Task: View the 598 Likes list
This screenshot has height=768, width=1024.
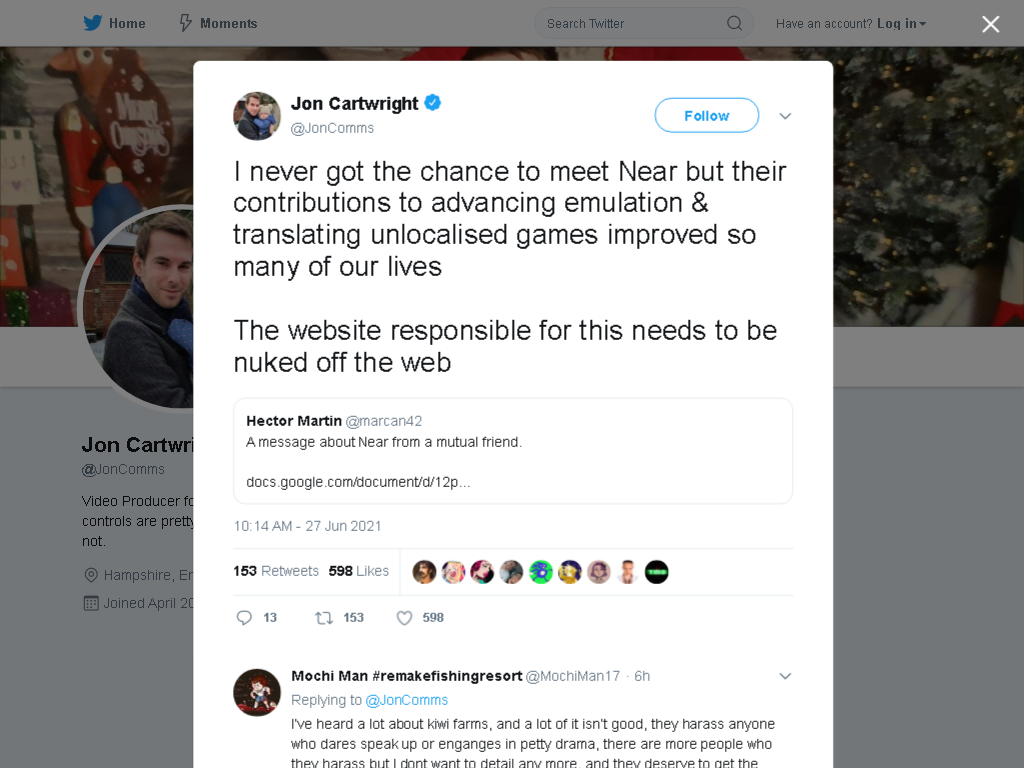Action: coord(359,571)
